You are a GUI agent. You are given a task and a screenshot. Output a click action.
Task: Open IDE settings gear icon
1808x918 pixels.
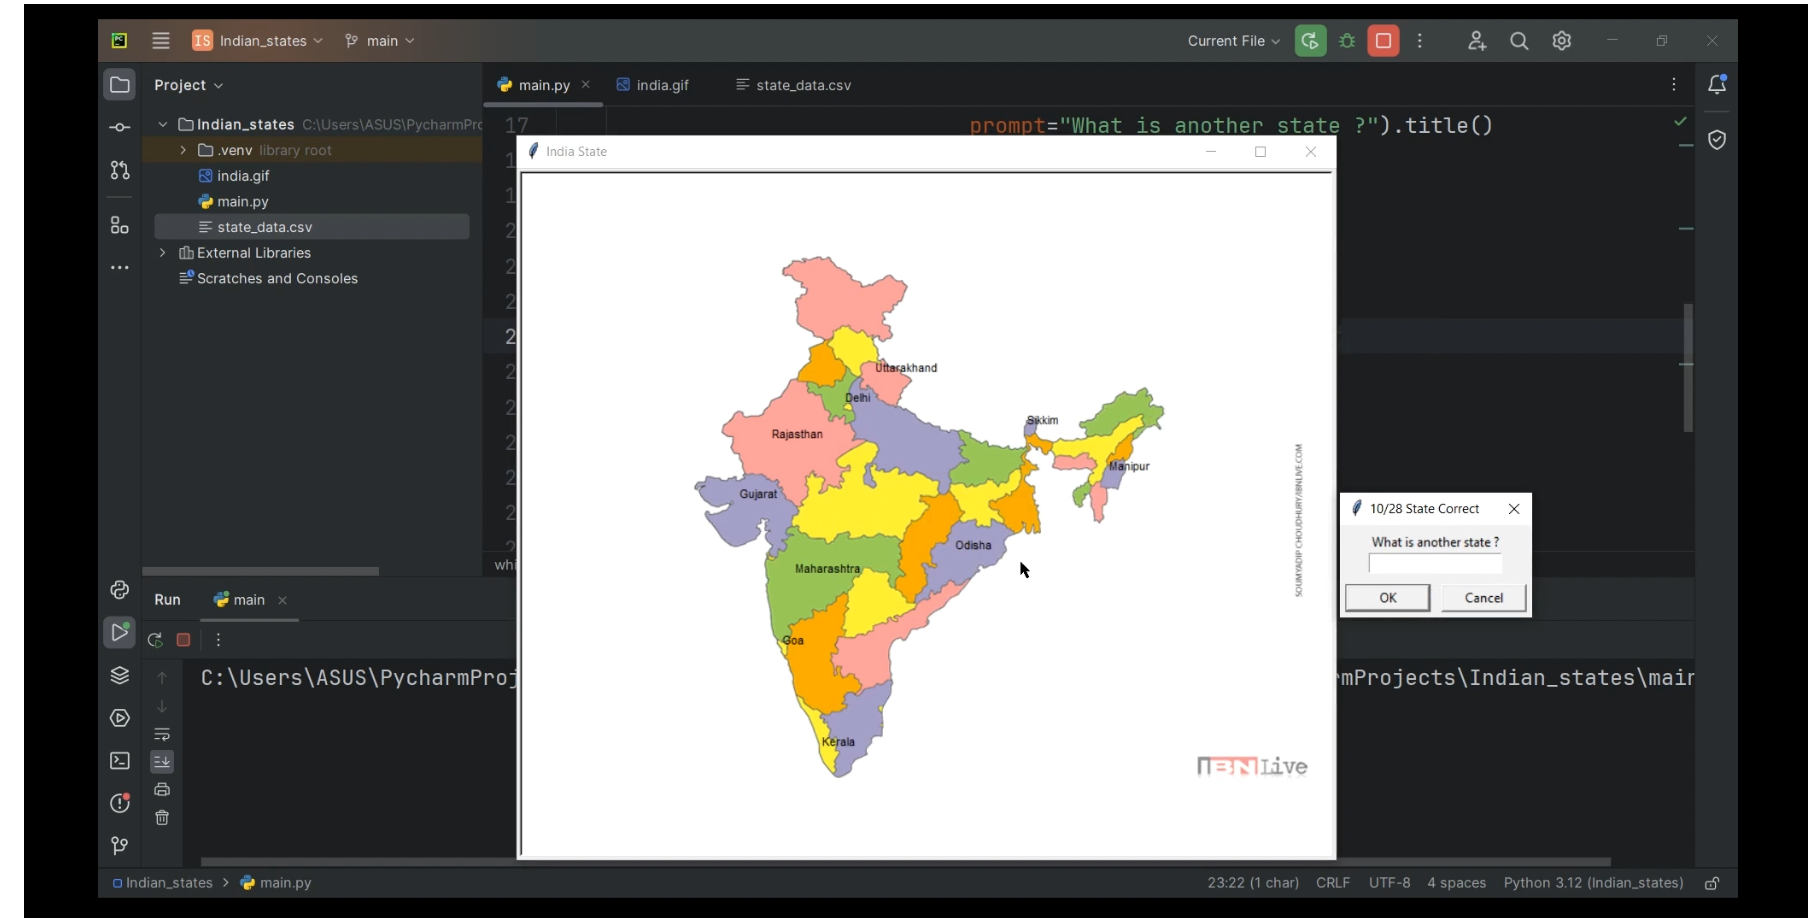[x=1562, y=41]
